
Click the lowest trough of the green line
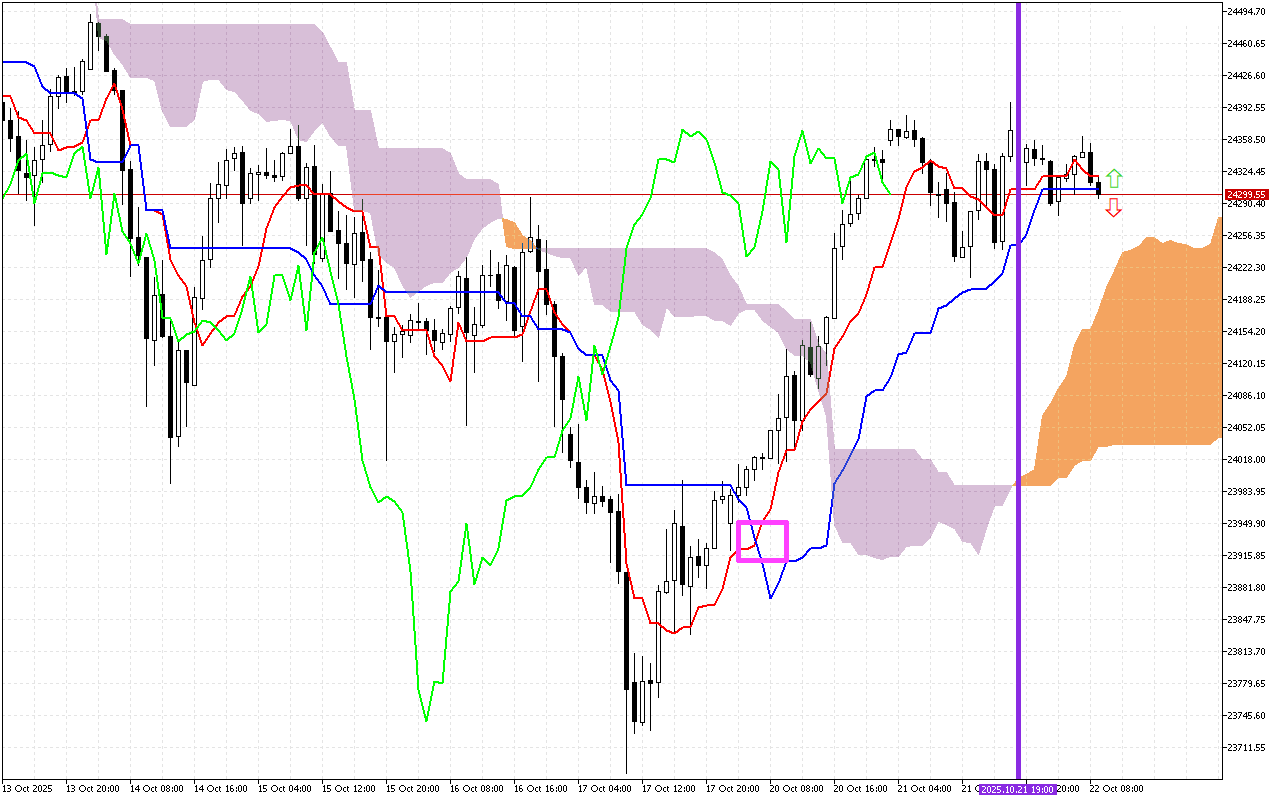(426, 719)
